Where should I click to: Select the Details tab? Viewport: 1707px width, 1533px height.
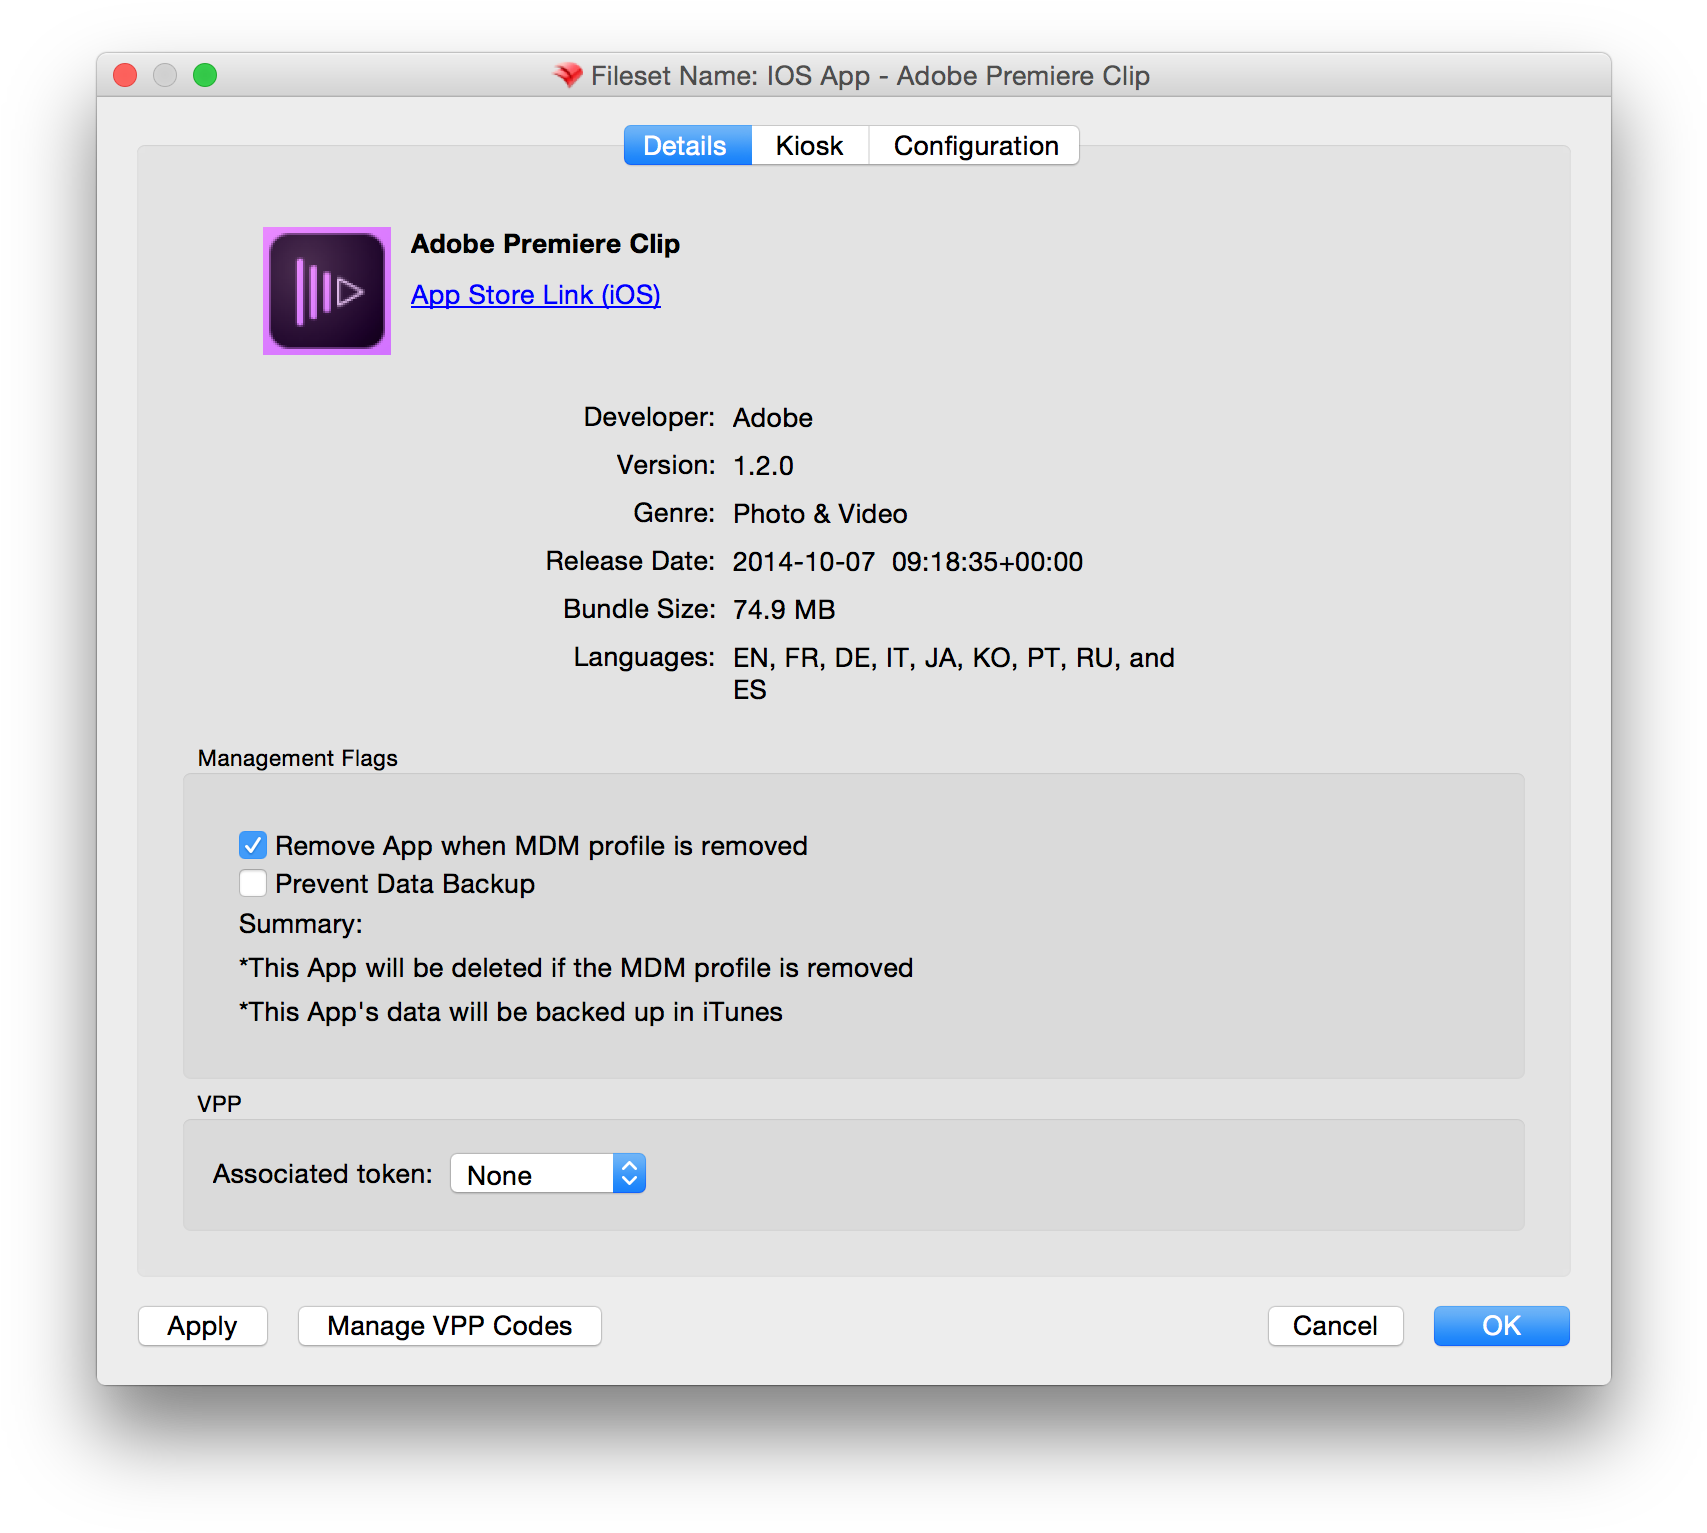coord(686,146)
